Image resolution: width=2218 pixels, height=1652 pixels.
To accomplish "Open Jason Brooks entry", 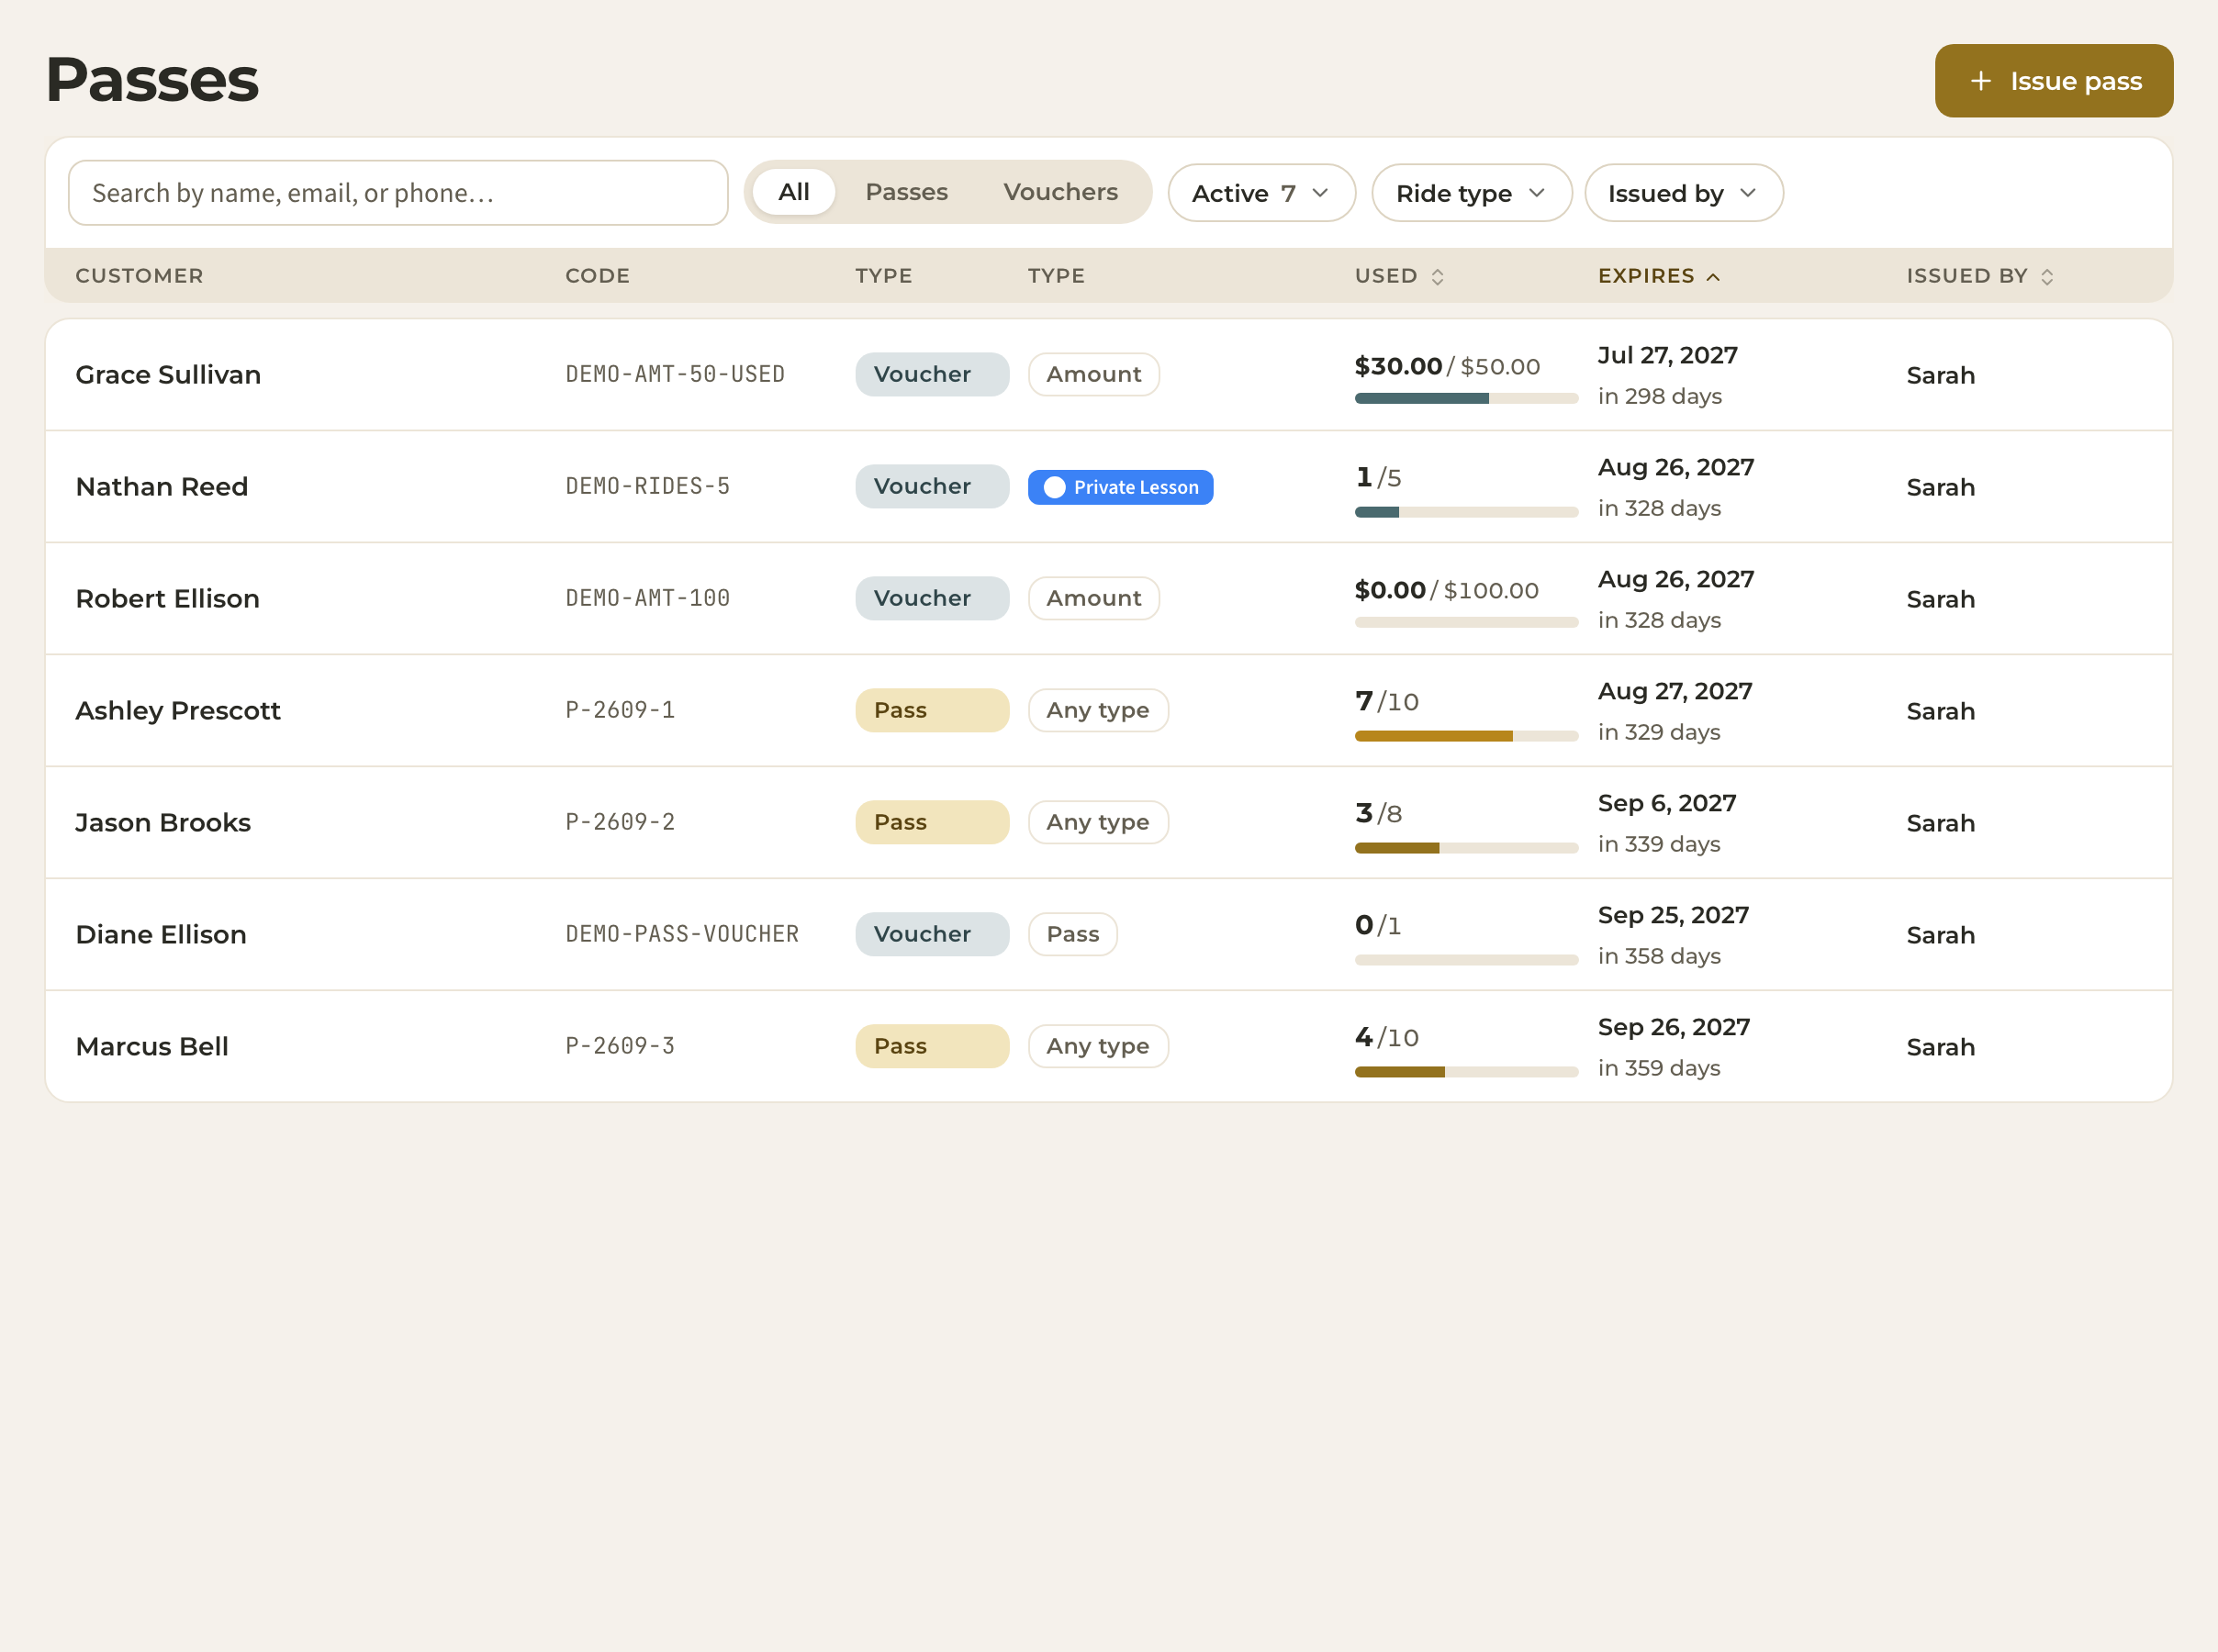I will point(1109,823).
